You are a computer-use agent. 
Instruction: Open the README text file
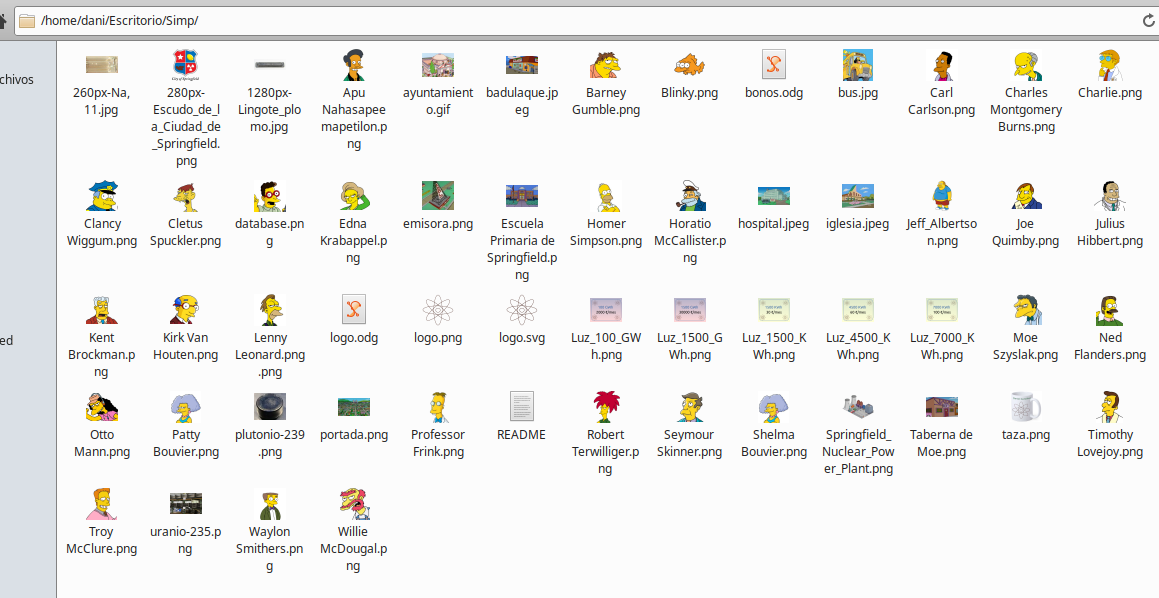(x=522, y=407)
